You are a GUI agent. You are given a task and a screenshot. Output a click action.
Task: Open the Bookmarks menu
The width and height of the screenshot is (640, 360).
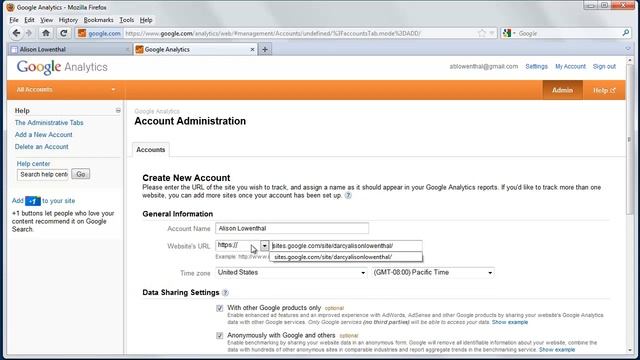(x=98, y=20)
